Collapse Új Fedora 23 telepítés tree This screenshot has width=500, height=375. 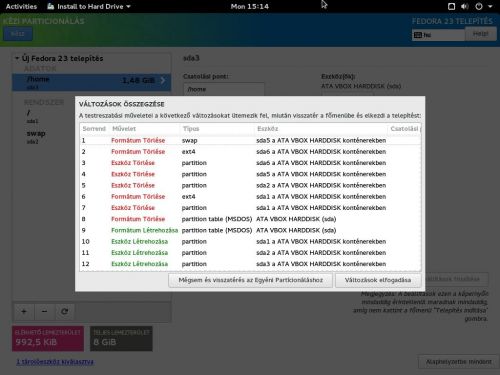[x=17, y=58]
